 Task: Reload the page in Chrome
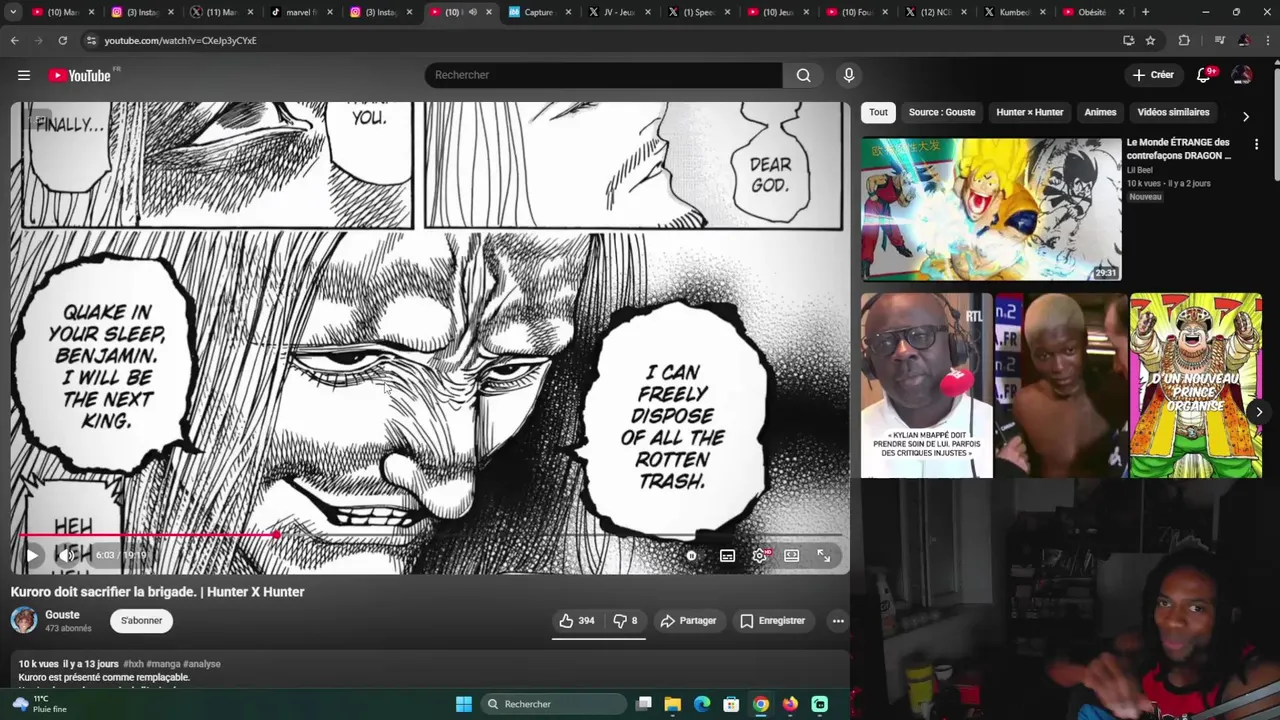tap(62, 40)
